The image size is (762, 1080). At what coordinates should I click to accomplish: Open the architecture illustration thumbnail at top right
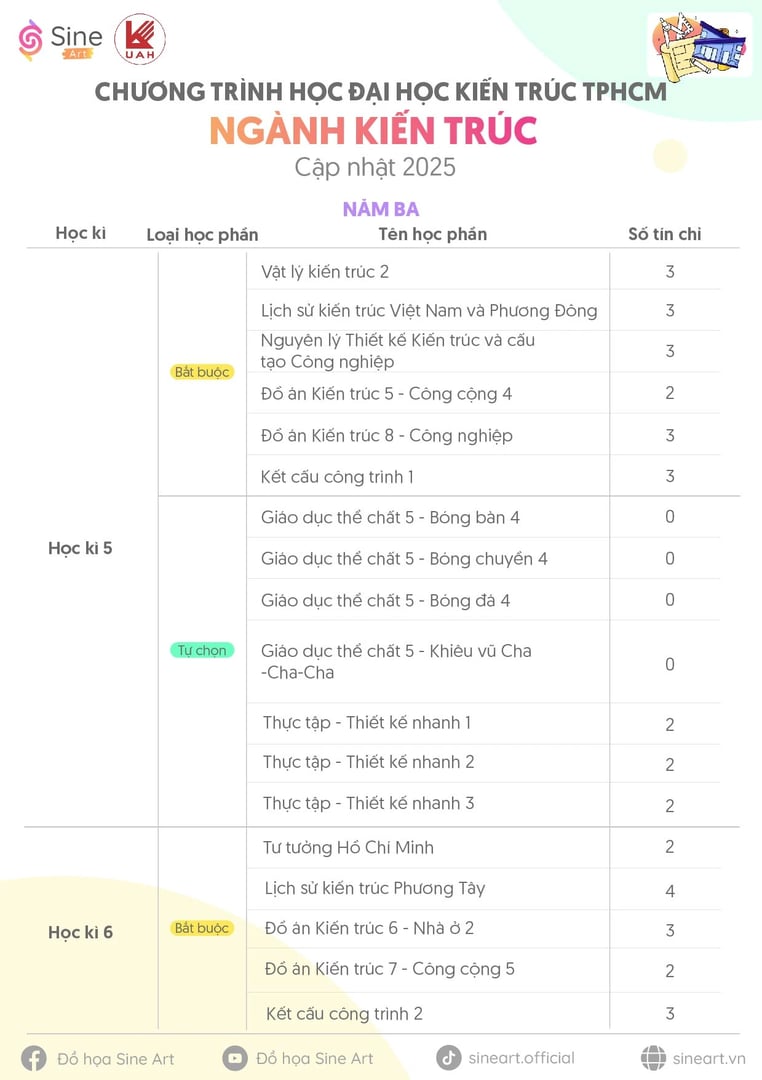coord(699,48)
